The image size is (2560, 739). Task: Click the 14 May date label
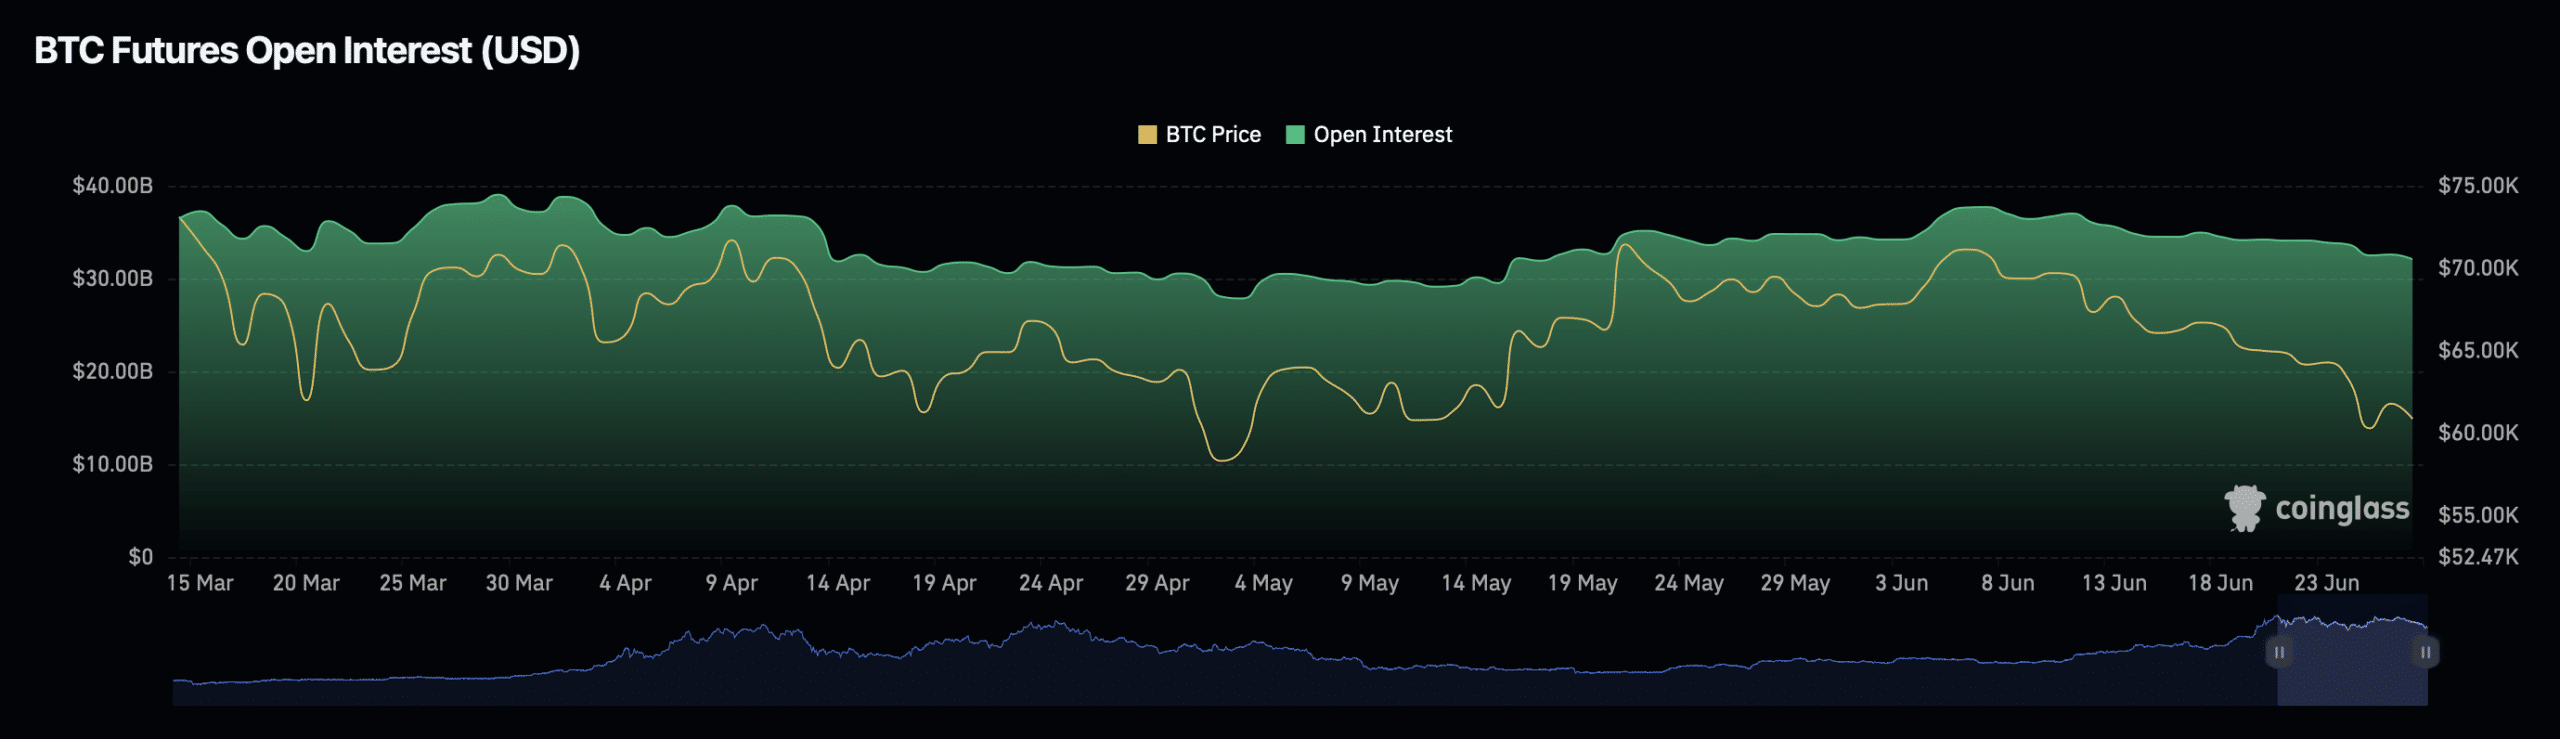coord(1476,583)
